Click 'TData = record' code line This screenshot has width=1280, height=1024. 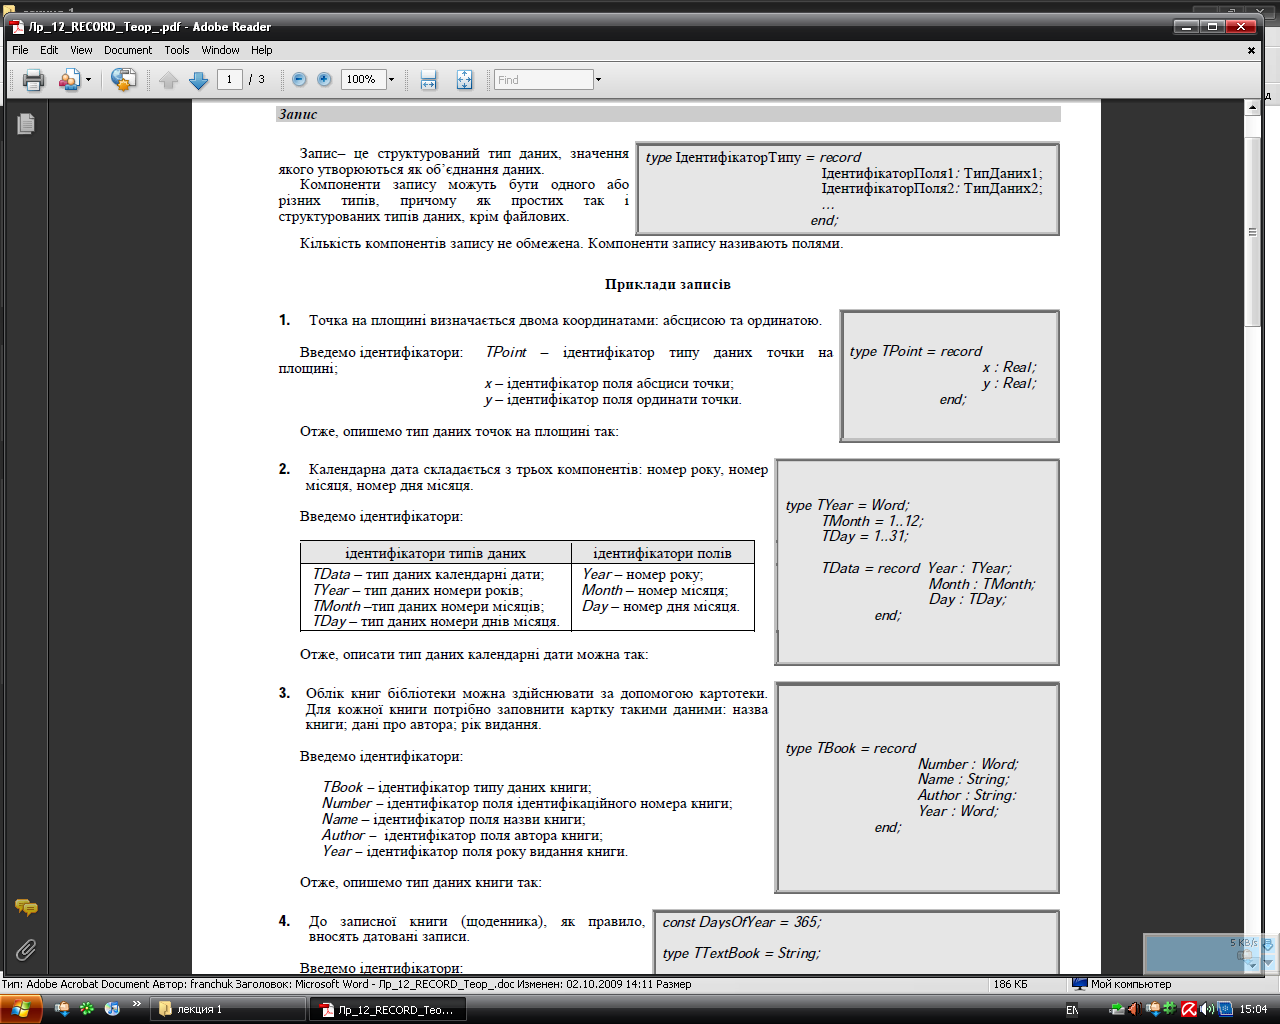870,568
